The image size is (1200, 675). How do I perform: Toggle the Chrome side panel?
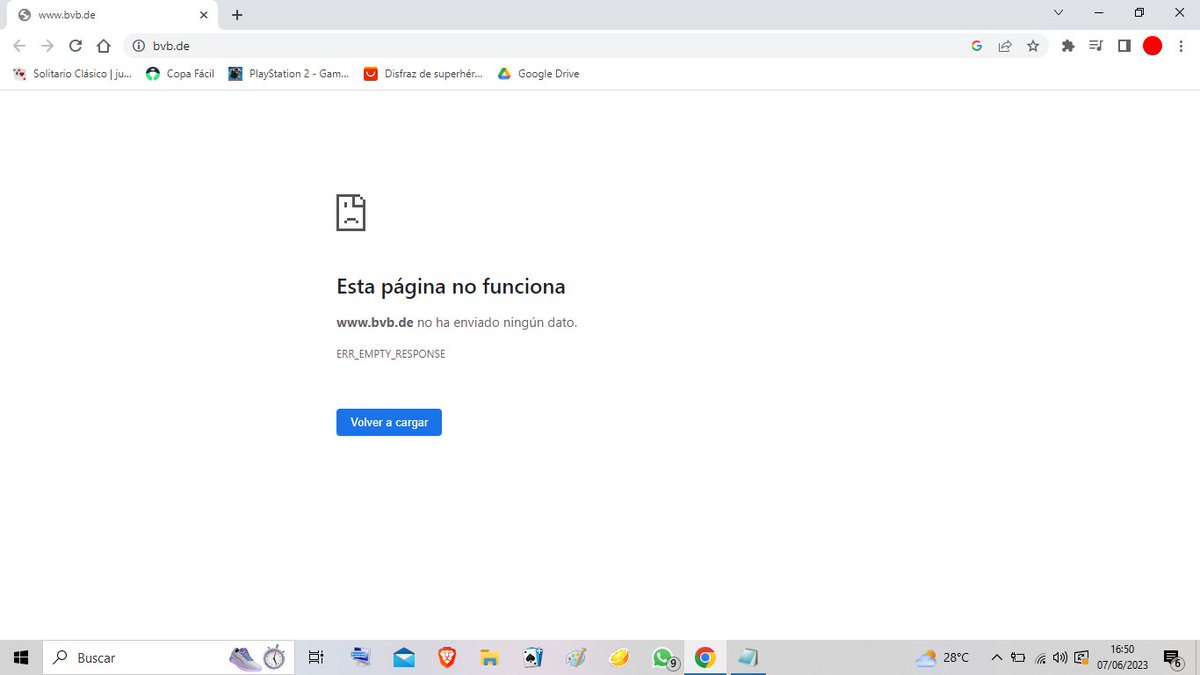(x=1124, y=46)
